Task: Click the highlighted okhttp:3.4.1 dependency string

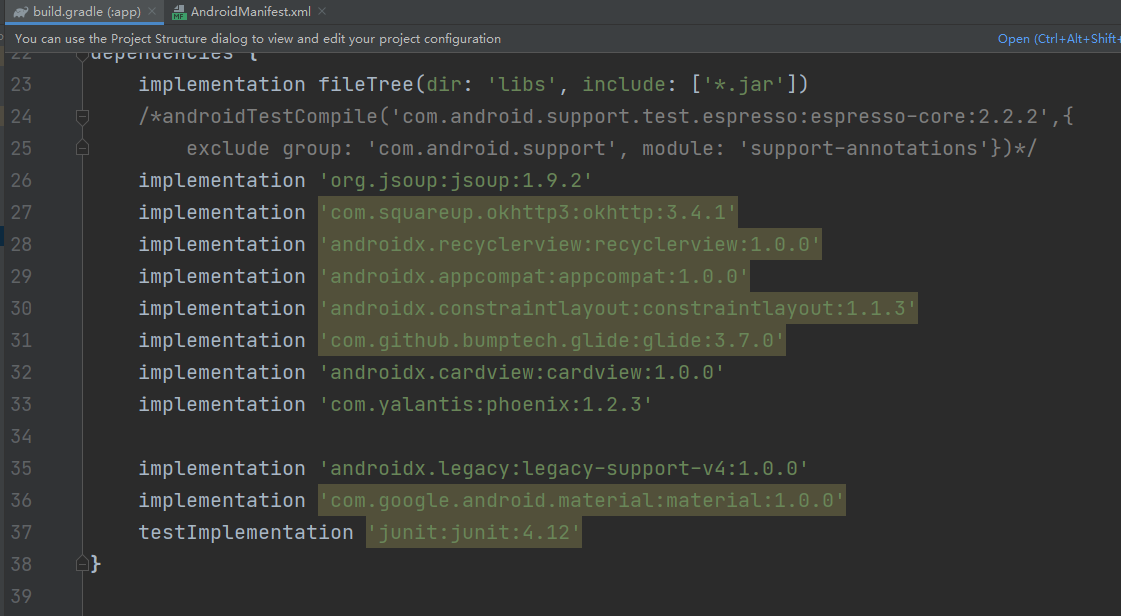Action: tap(528, 212)
